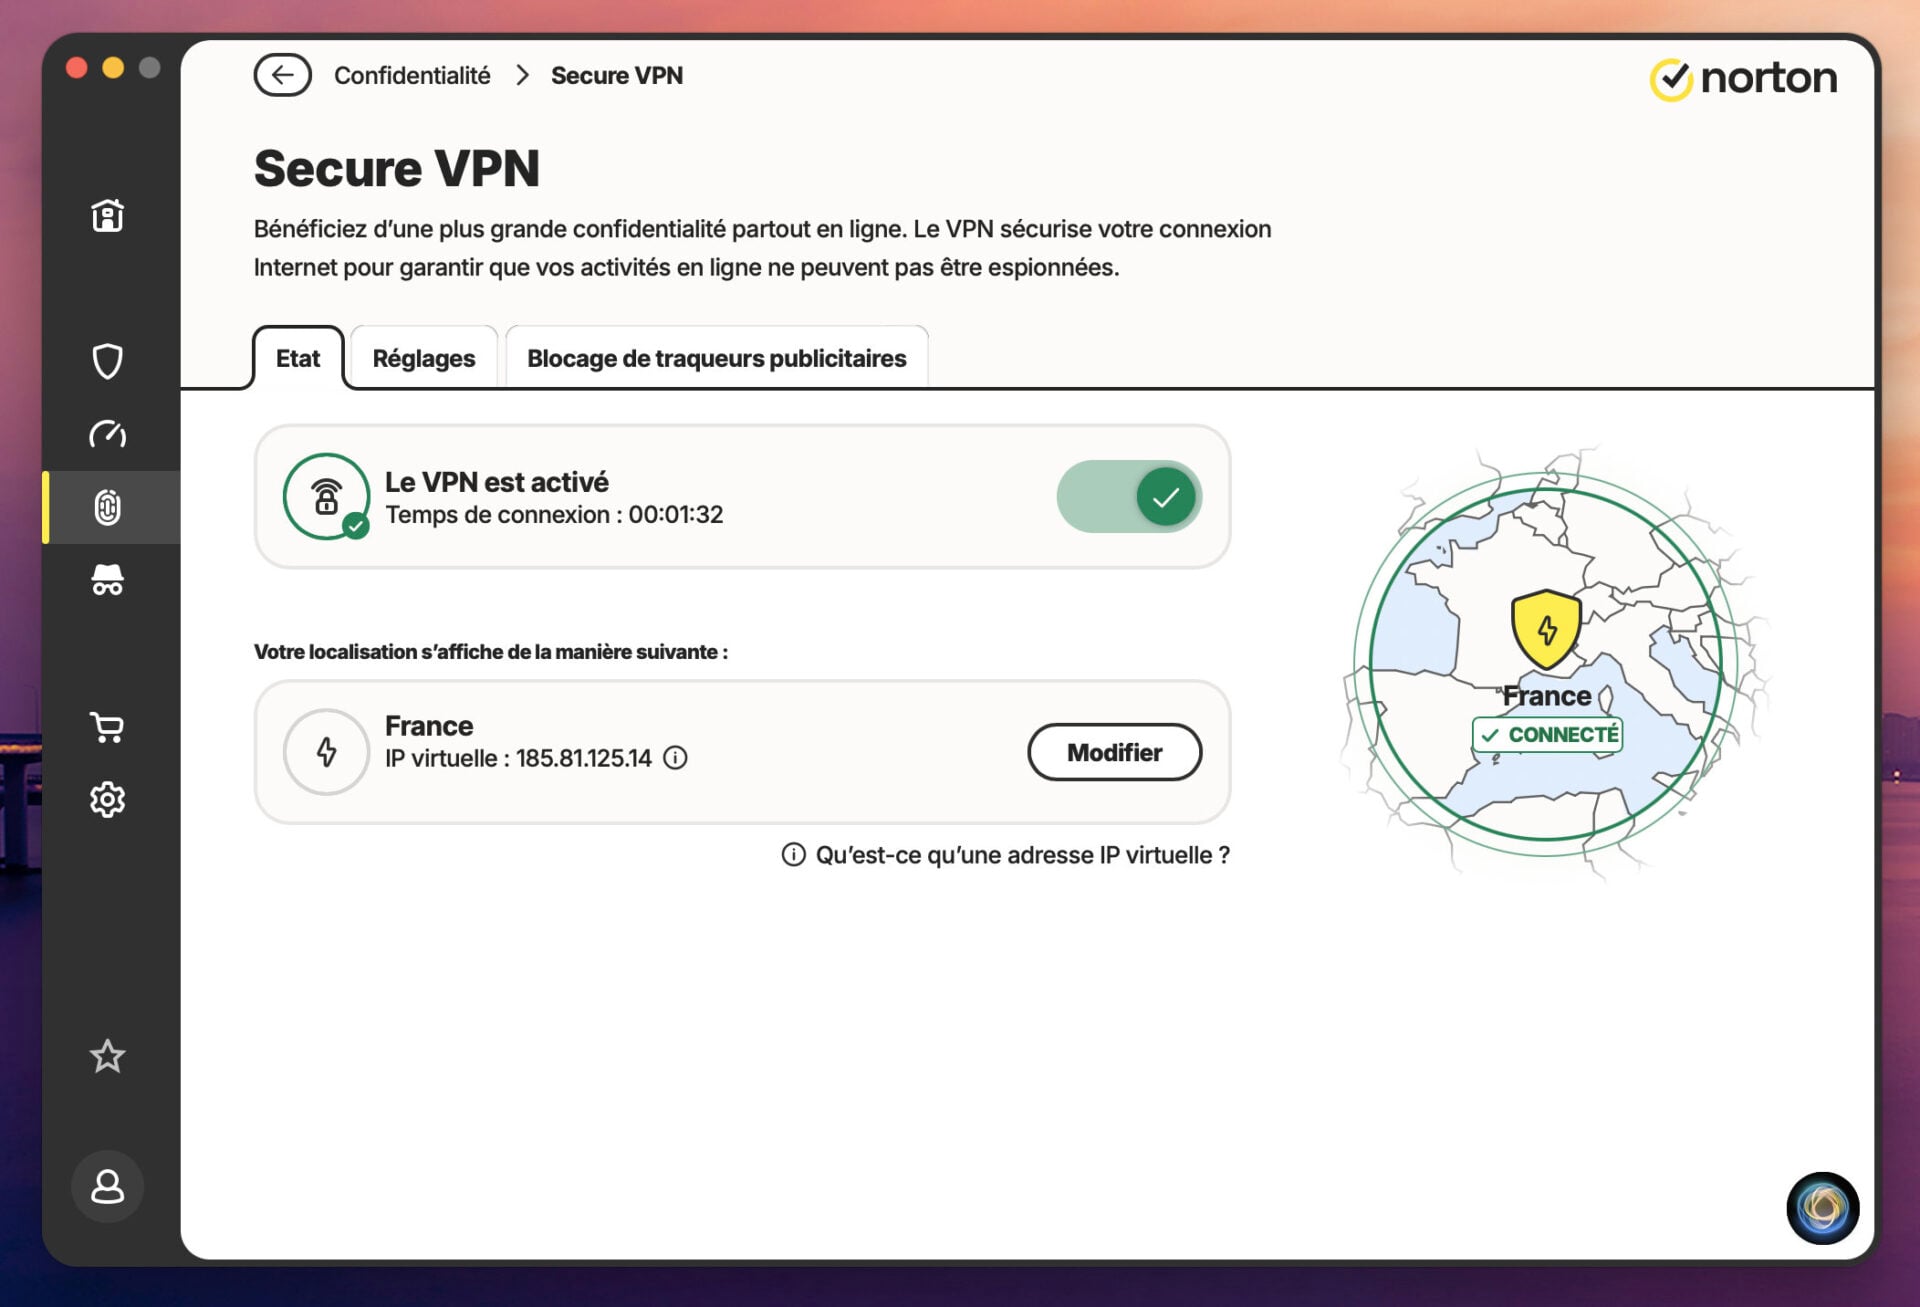Open the shopping cart sidebar icon
This screenshot has height=1307, width=1920.
[107, 727]
